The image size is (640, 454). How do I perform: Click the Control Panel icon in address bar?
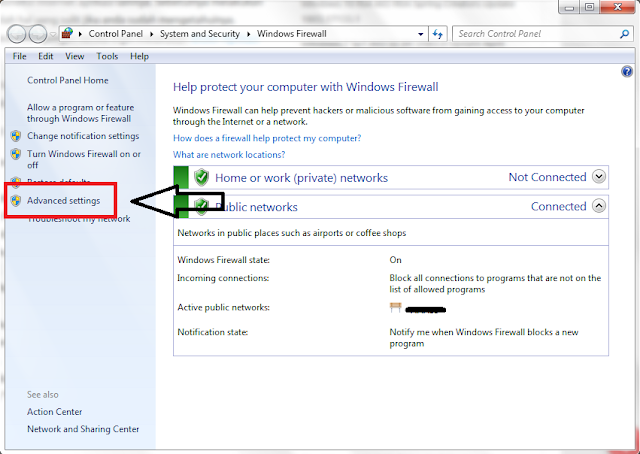click(67, 33)
